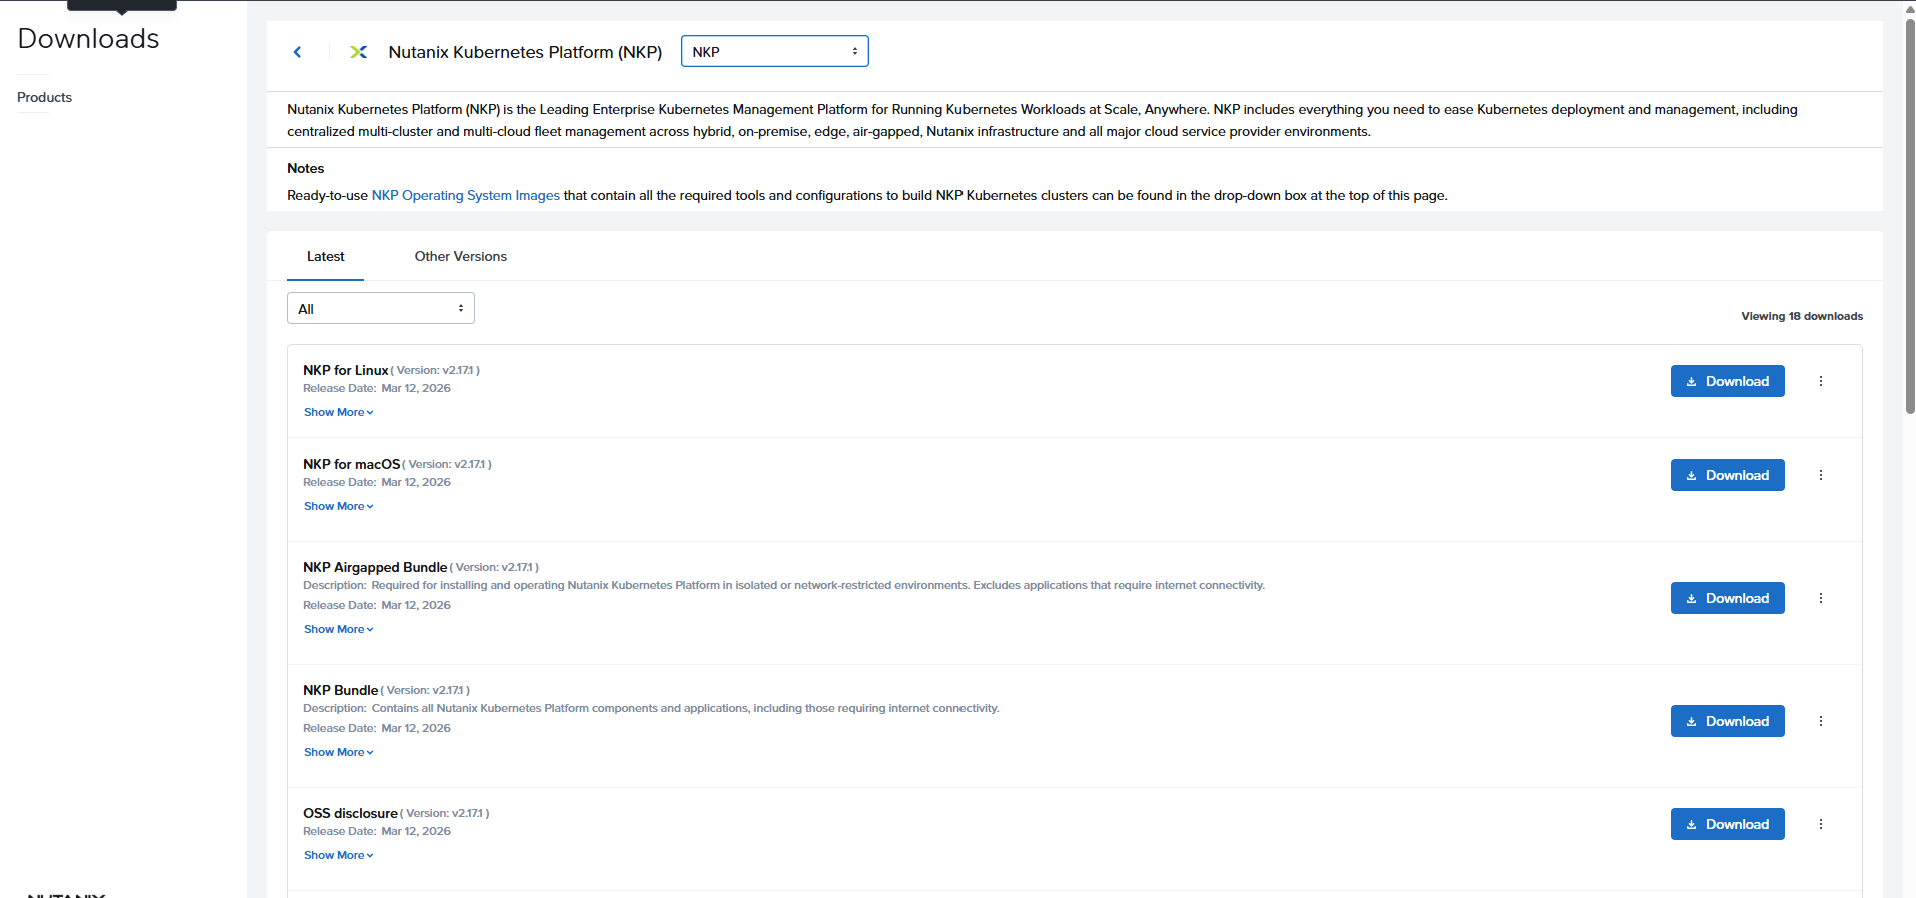Image resolution: width=1916 pixels, height=898 pixels.
Task: Switch to the Latest tab
Action: [325, 256]
